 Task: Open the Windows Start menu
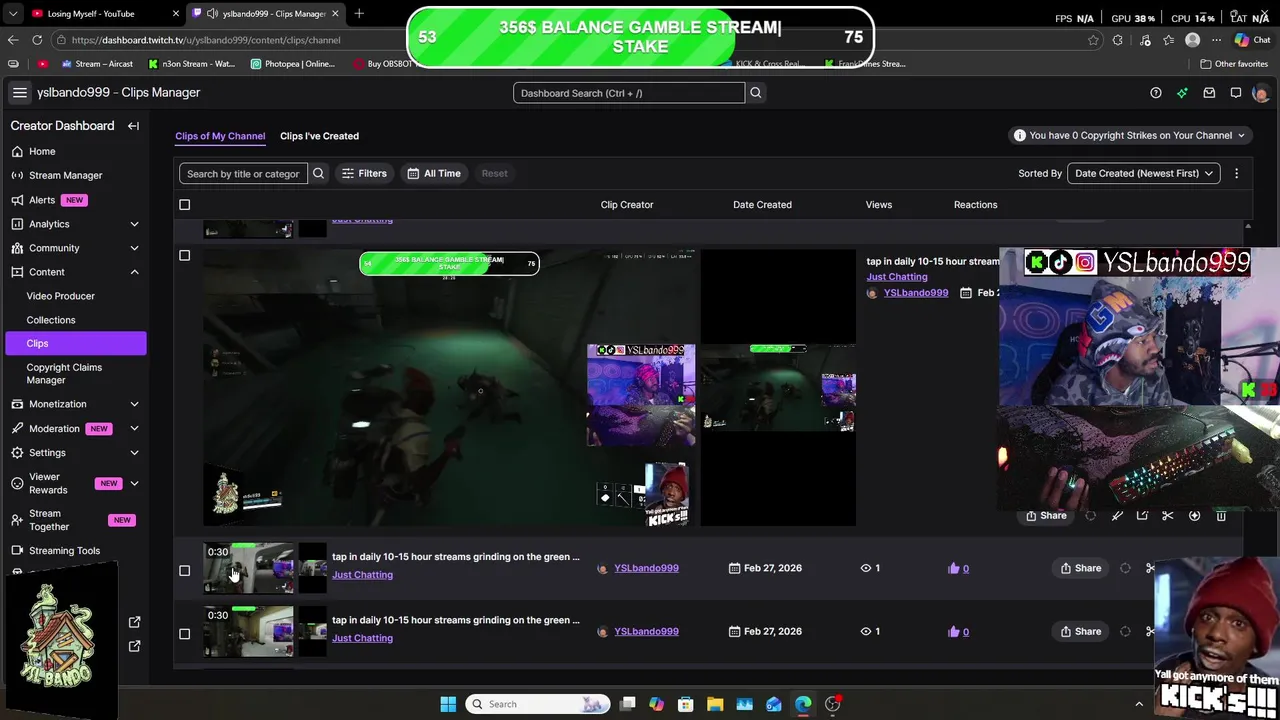(x=448, y=704)
